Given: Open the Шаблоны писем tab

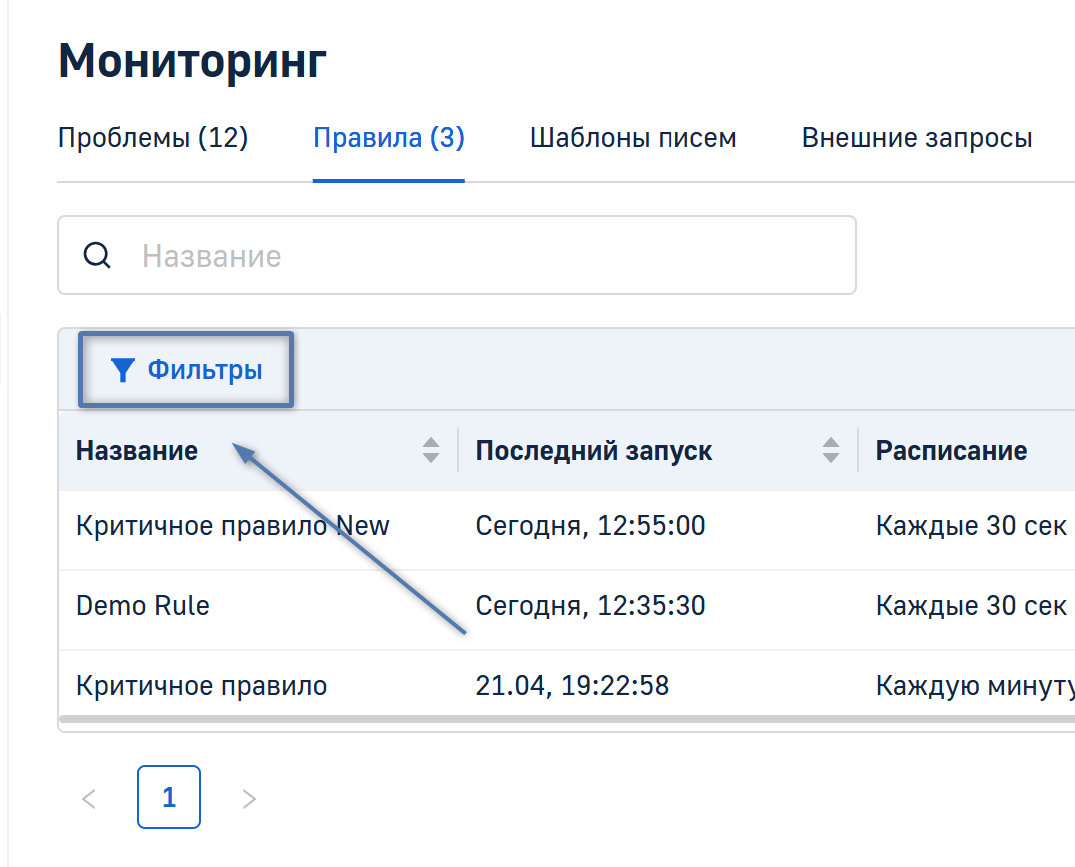Looking at the screenshot, I should coord(633,138).
